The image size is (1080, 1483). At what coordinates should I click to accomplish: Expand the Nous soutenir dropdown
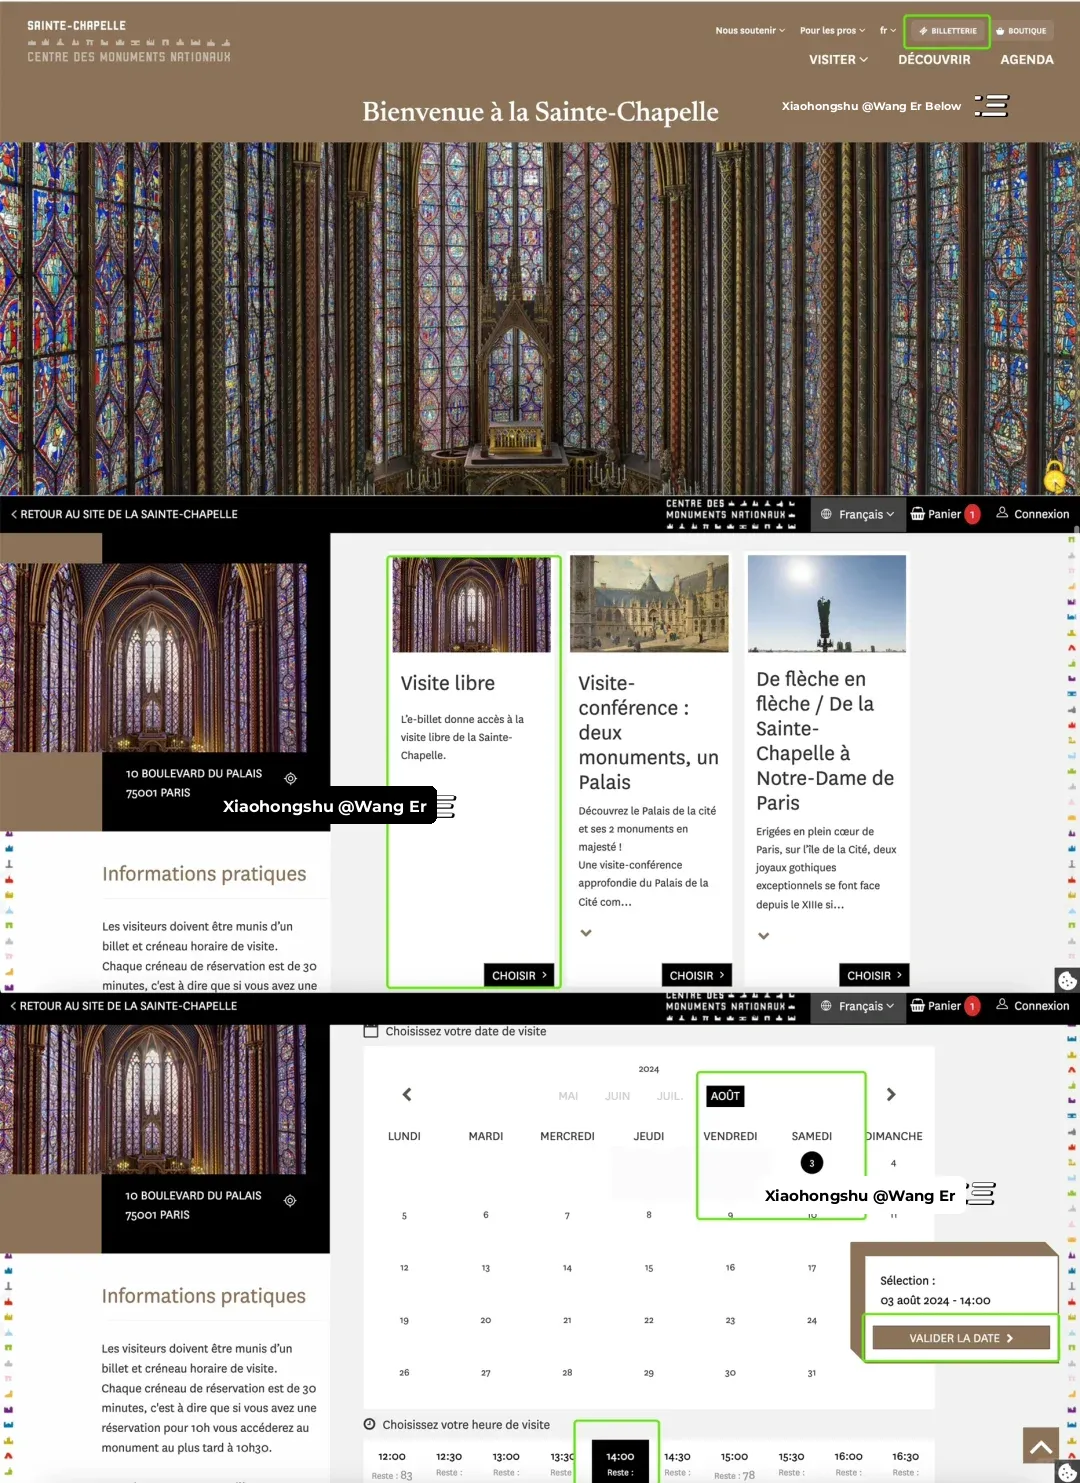(x=748, y=30)
